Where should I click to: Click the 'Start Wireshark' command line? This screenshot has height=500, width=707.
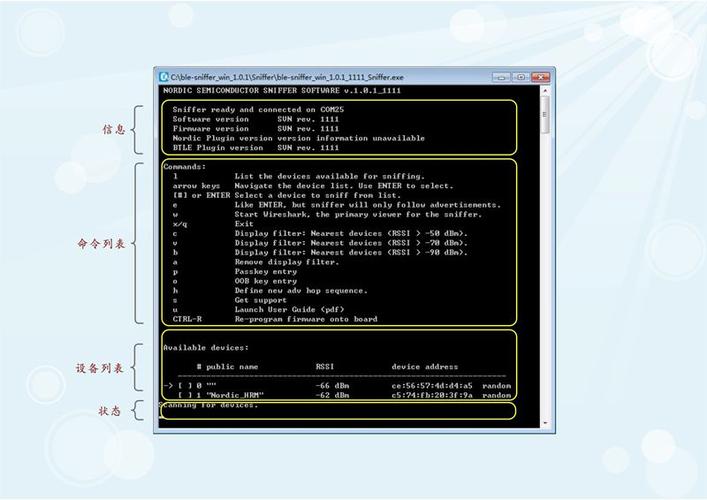click(x=327, y=214)
